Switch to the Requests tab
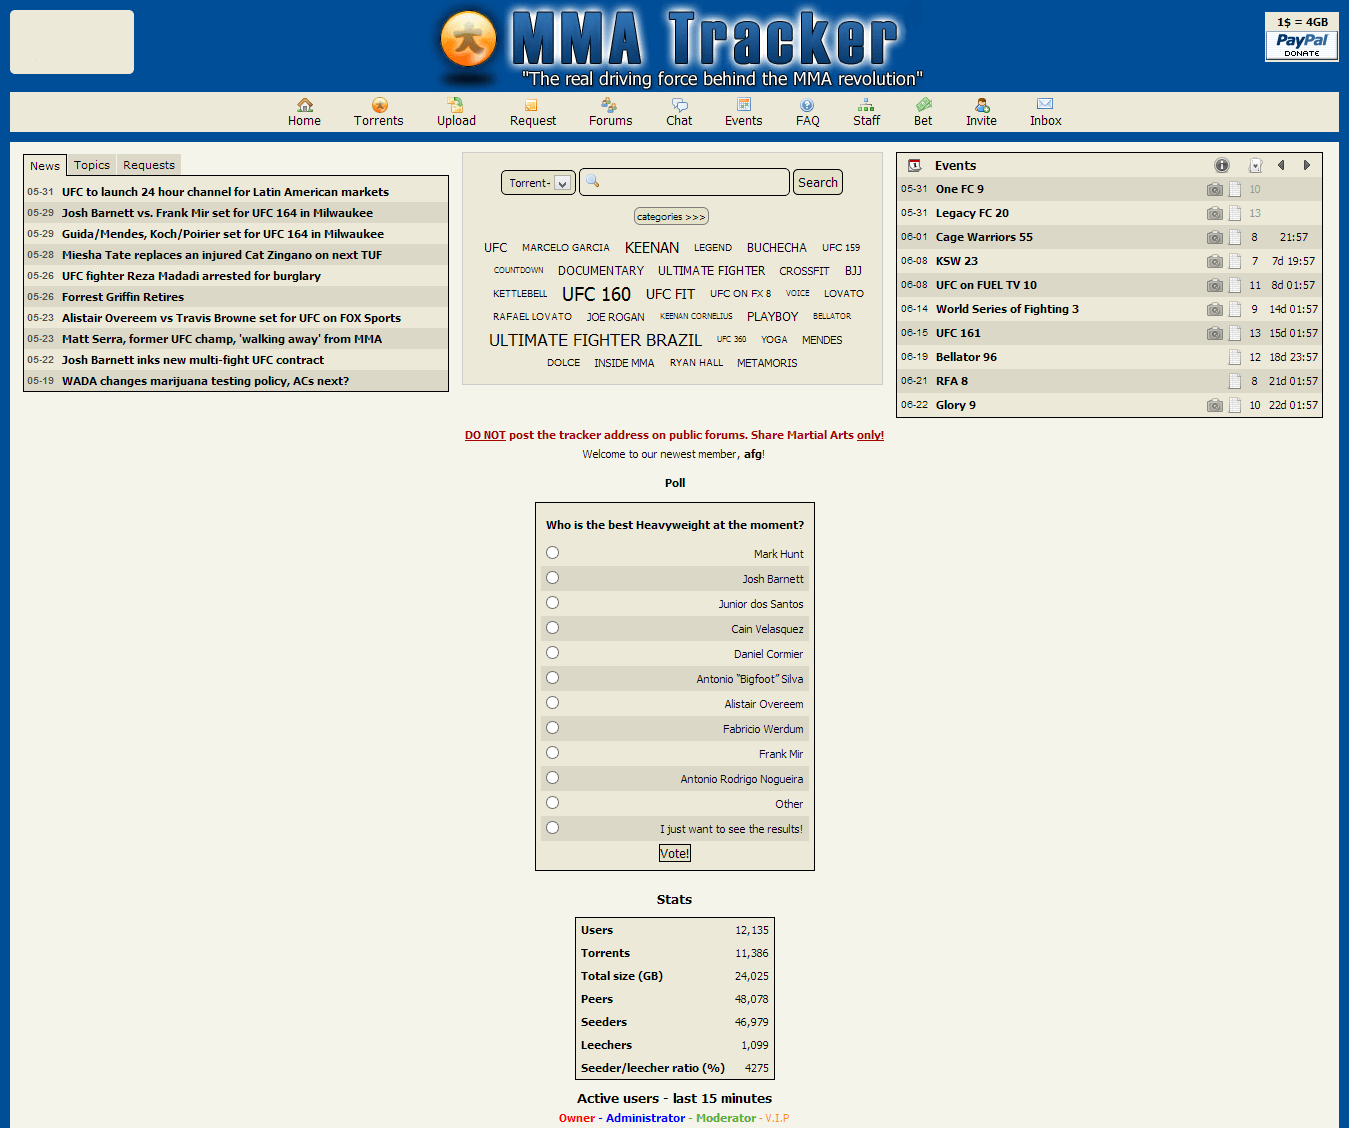This screenshot has height=1128, width=1349. coord(149,165)
